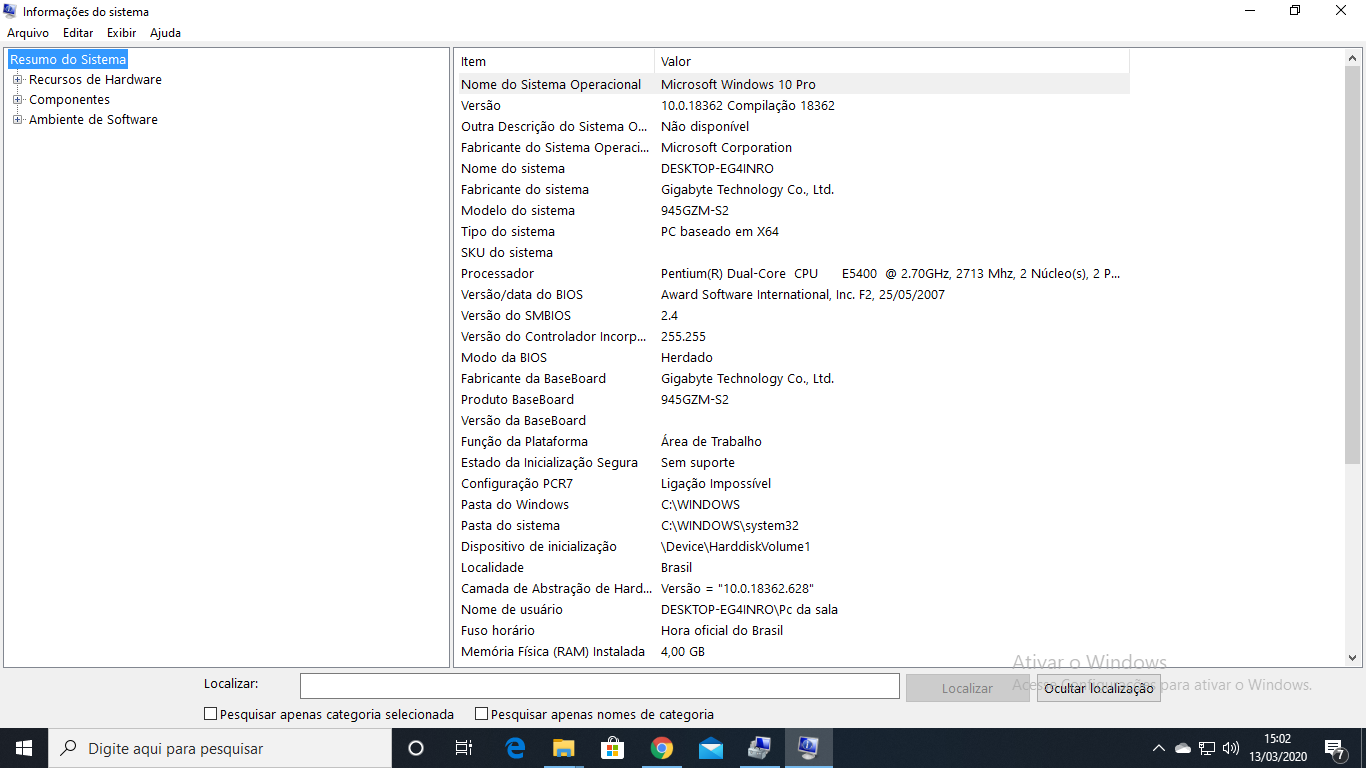Open network status tray icon

coord(1207,748)
